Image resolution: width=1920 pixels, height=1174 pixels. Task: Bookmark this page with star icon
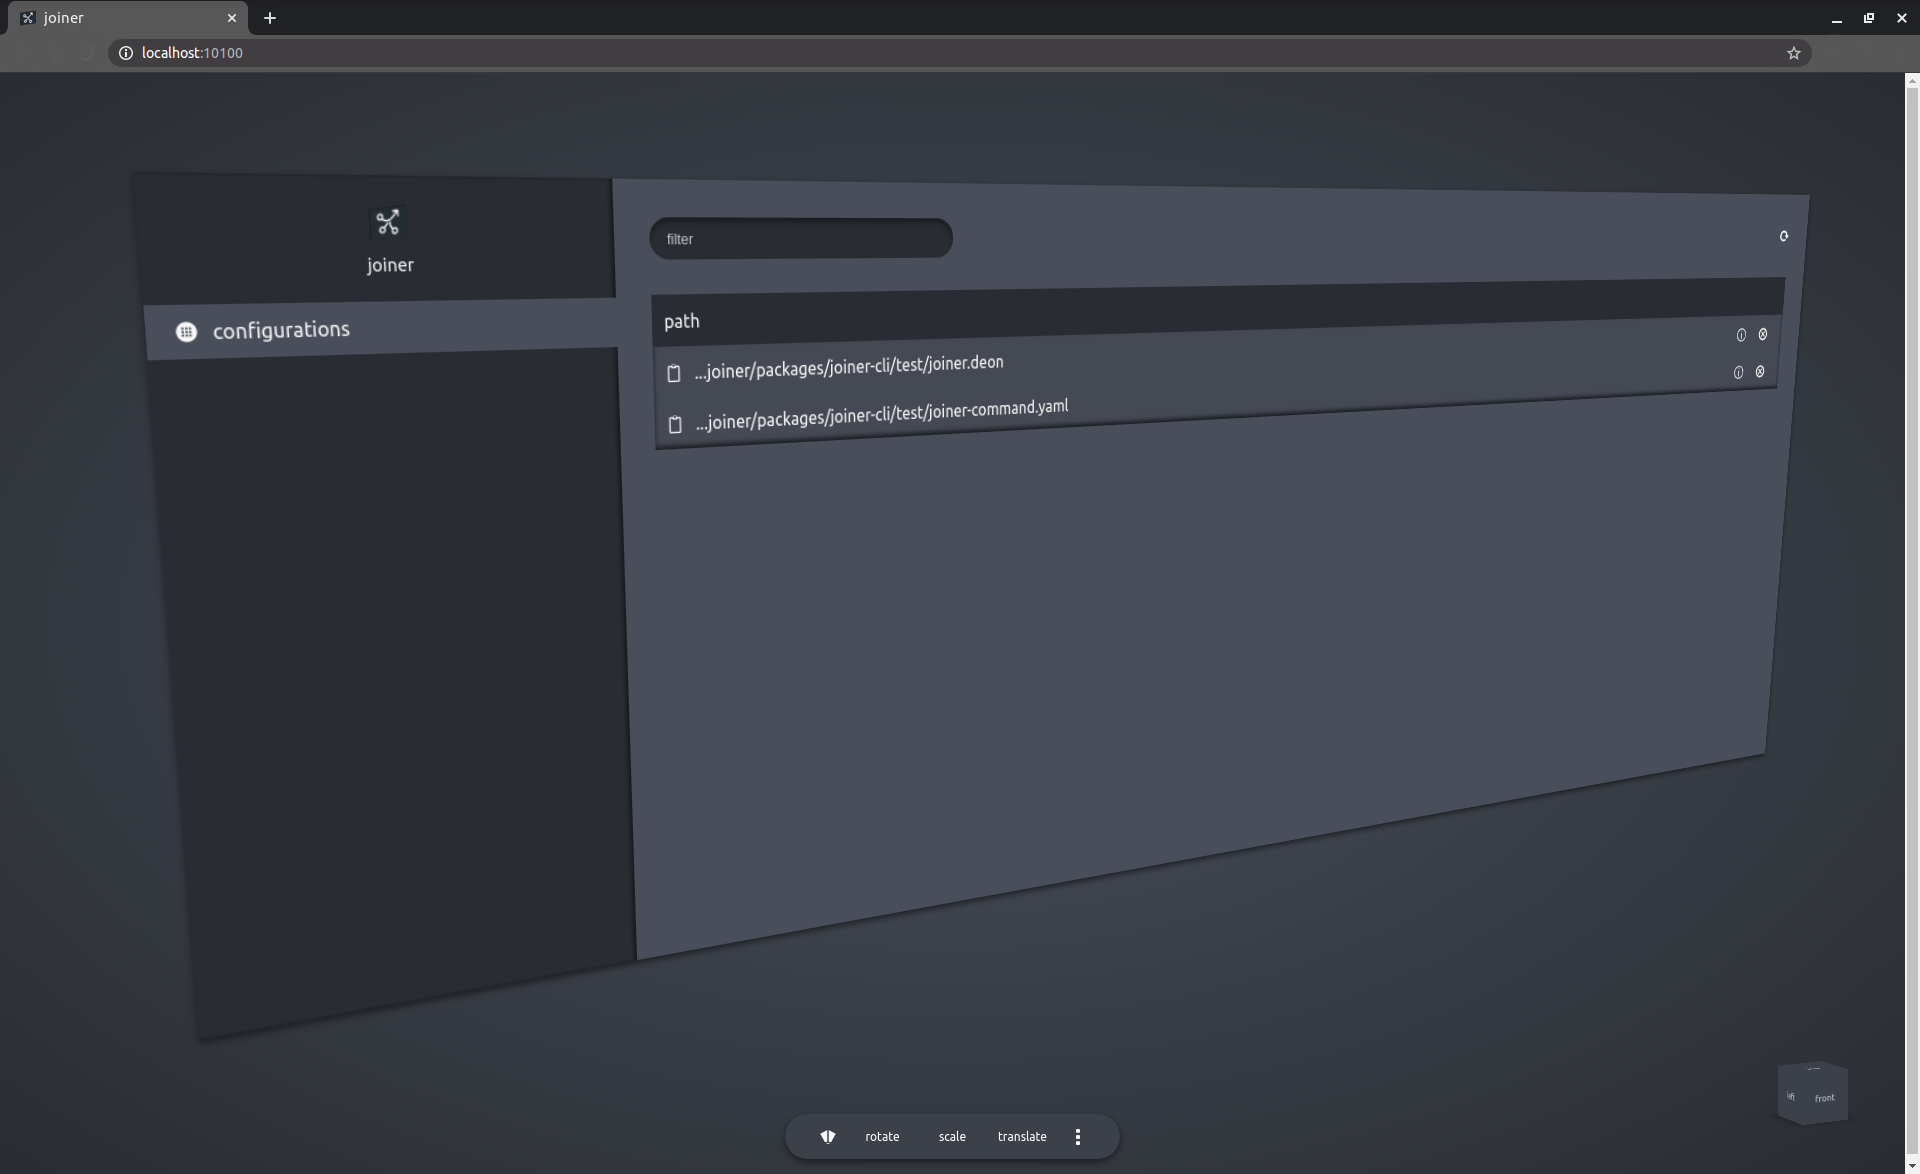point(1793,53)
